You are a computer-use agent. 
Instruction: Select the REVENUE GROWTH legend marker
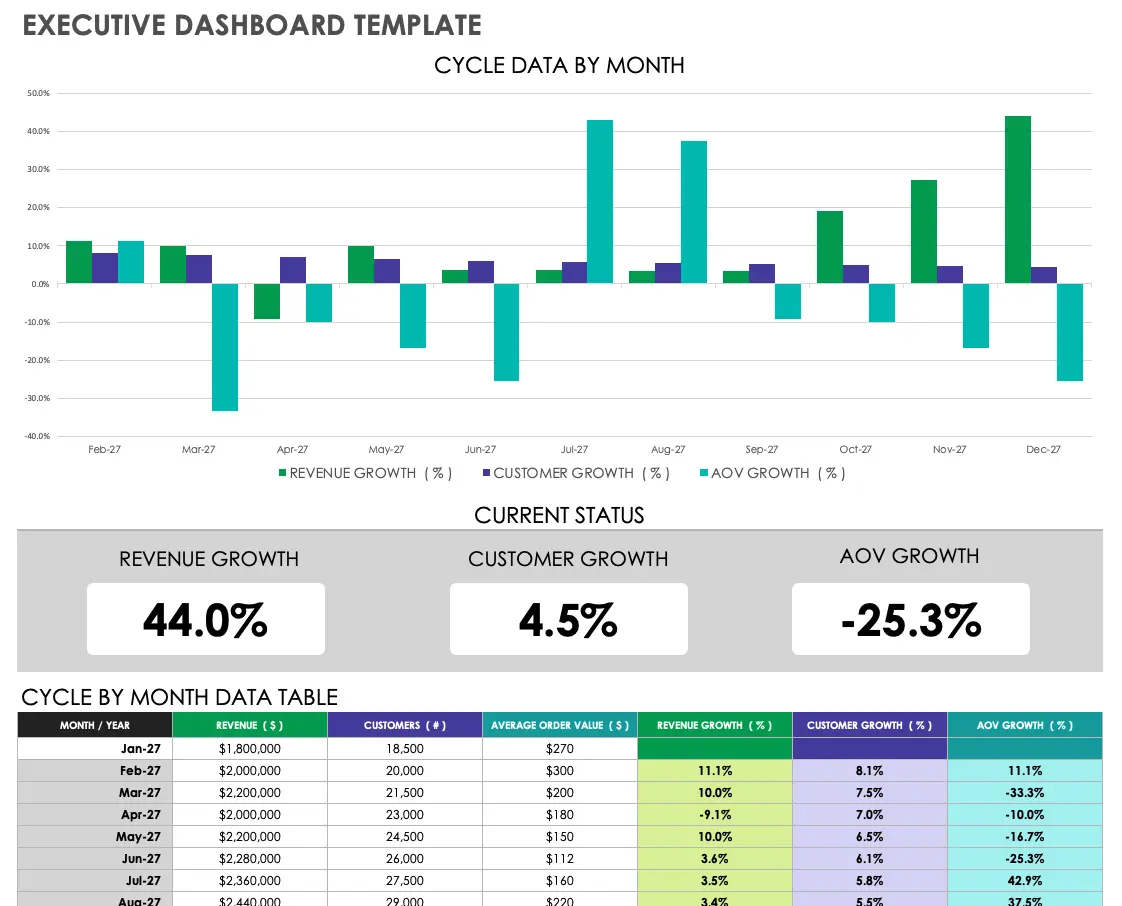281,473
